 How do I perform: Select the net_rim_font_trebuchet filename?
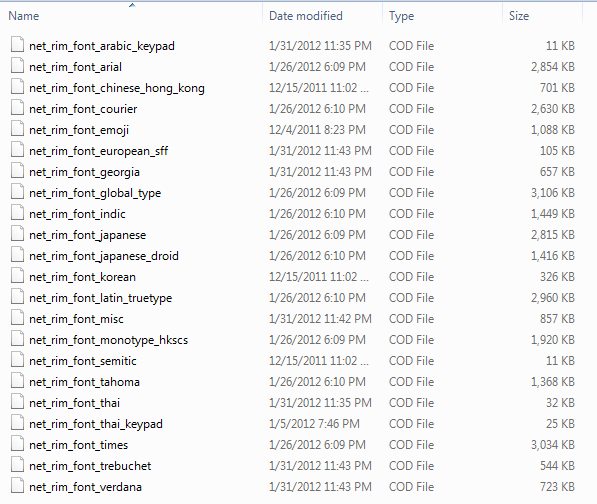[x=90, y=466]
